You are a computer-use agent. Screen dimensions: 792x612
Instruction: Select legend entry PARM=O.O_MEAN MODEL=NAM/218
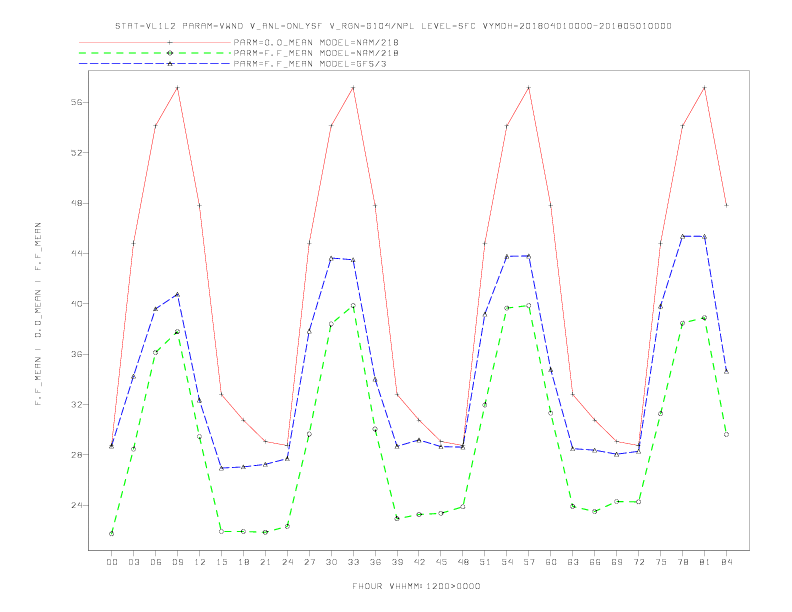316,42
